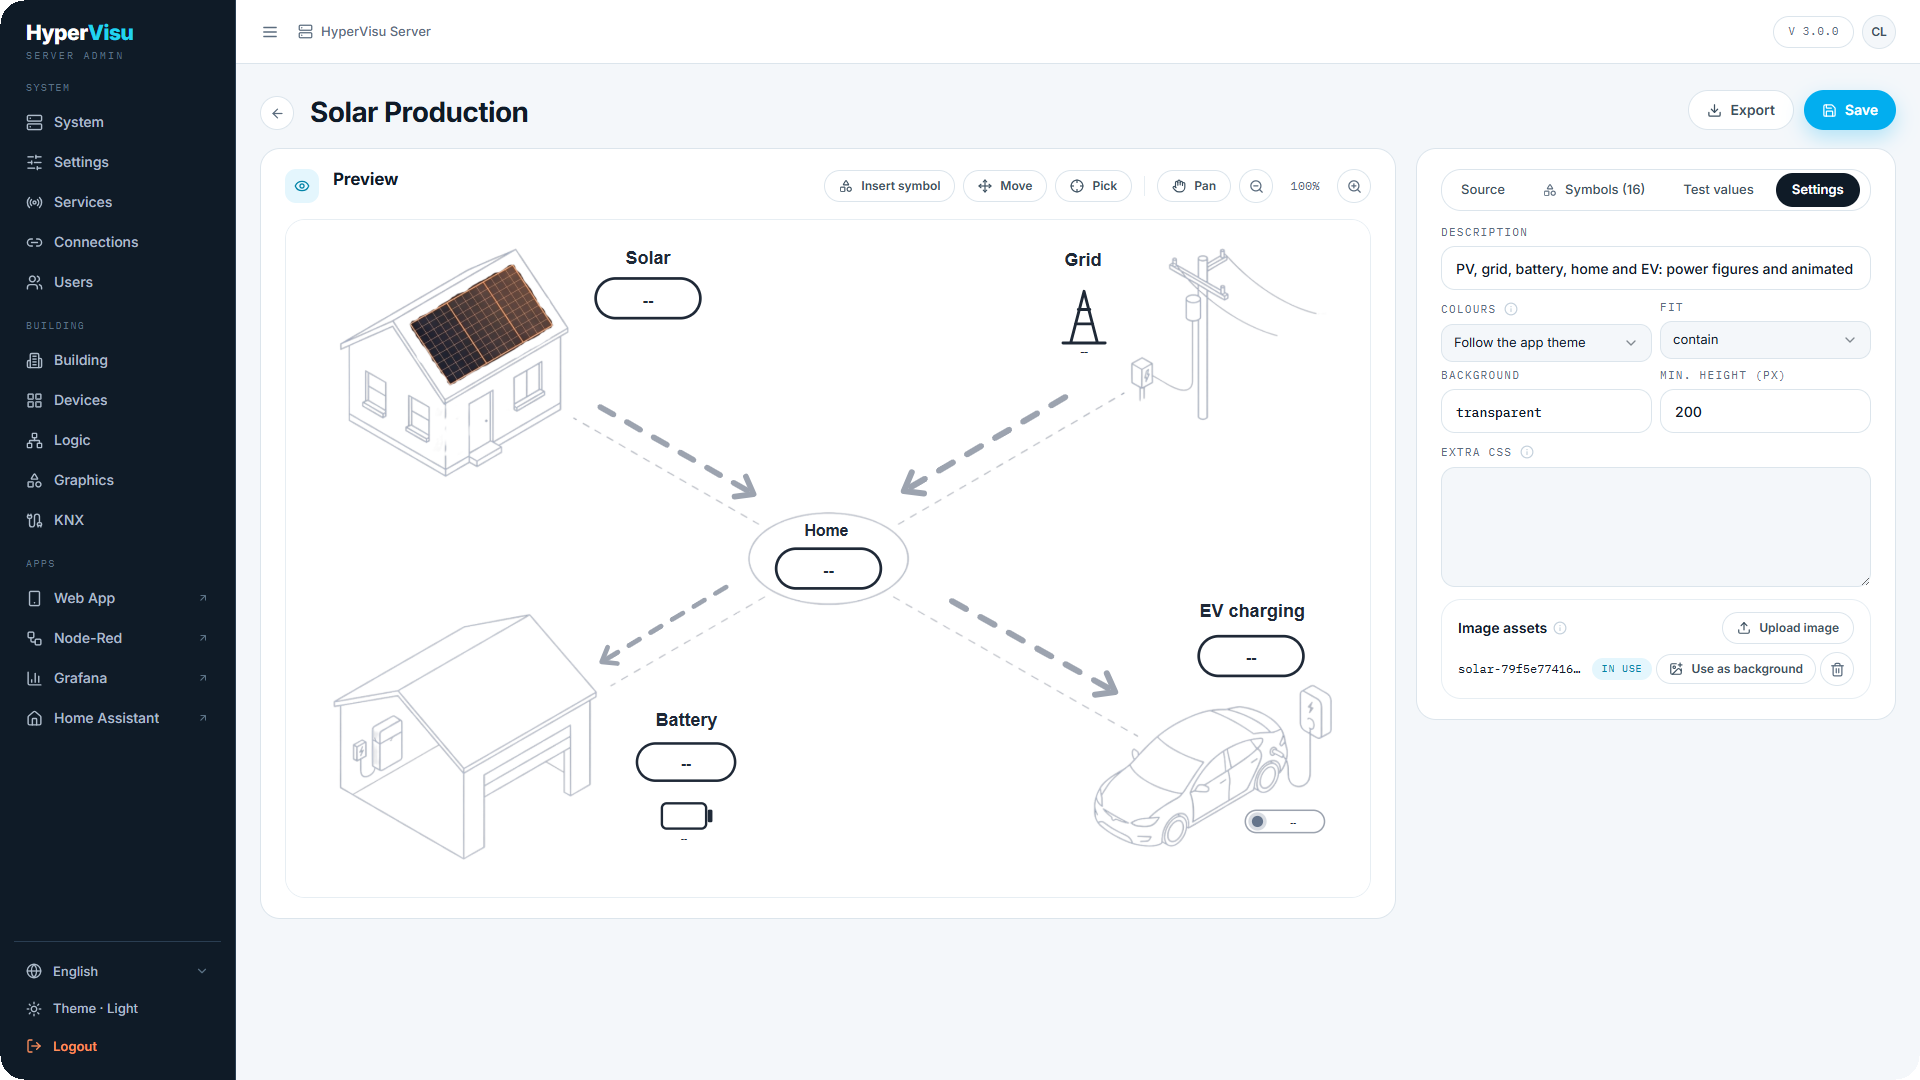This screenshot has height=1080, width=1920.
Task: Switch to the Symbols (16) tab
Action: pyautogui.click(x=1593, y=190)
